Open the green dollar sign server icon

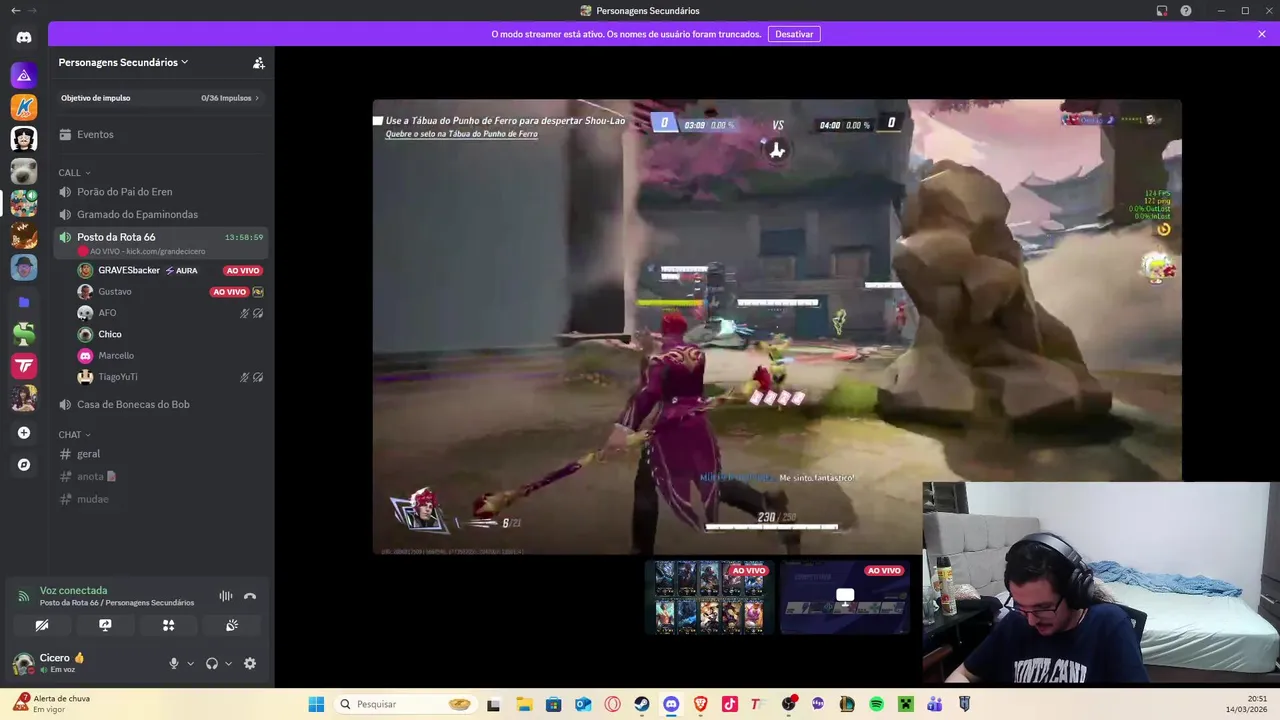coord(24,333)
